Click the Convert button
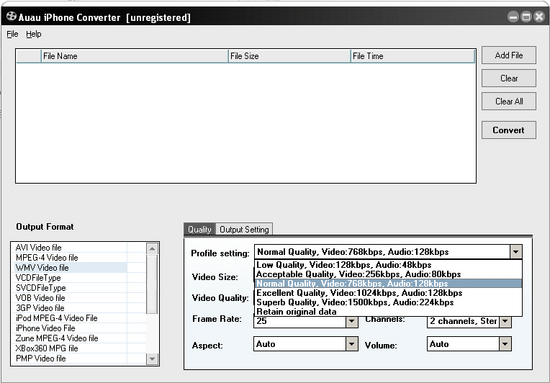Viewport: 550px width, 383px height. (x=509, y=130)
